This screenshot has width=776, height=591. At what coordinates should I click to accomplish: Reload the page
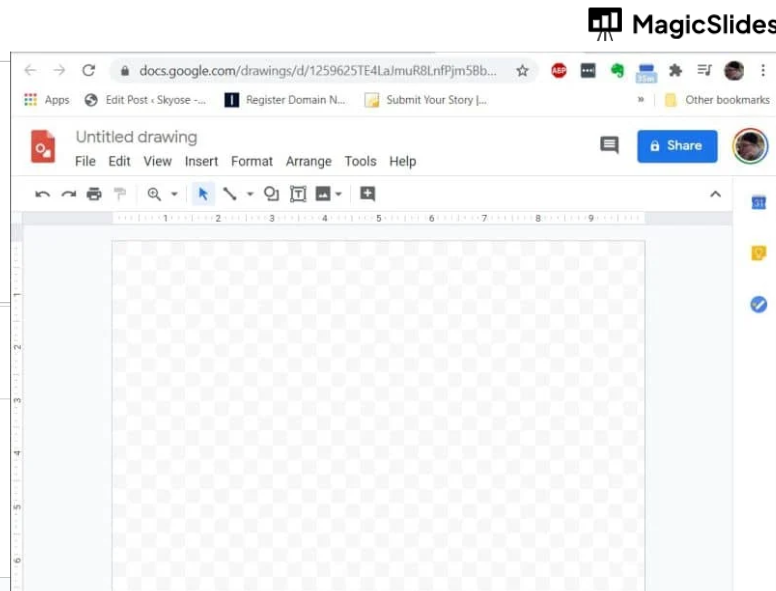tap(89, 70)
